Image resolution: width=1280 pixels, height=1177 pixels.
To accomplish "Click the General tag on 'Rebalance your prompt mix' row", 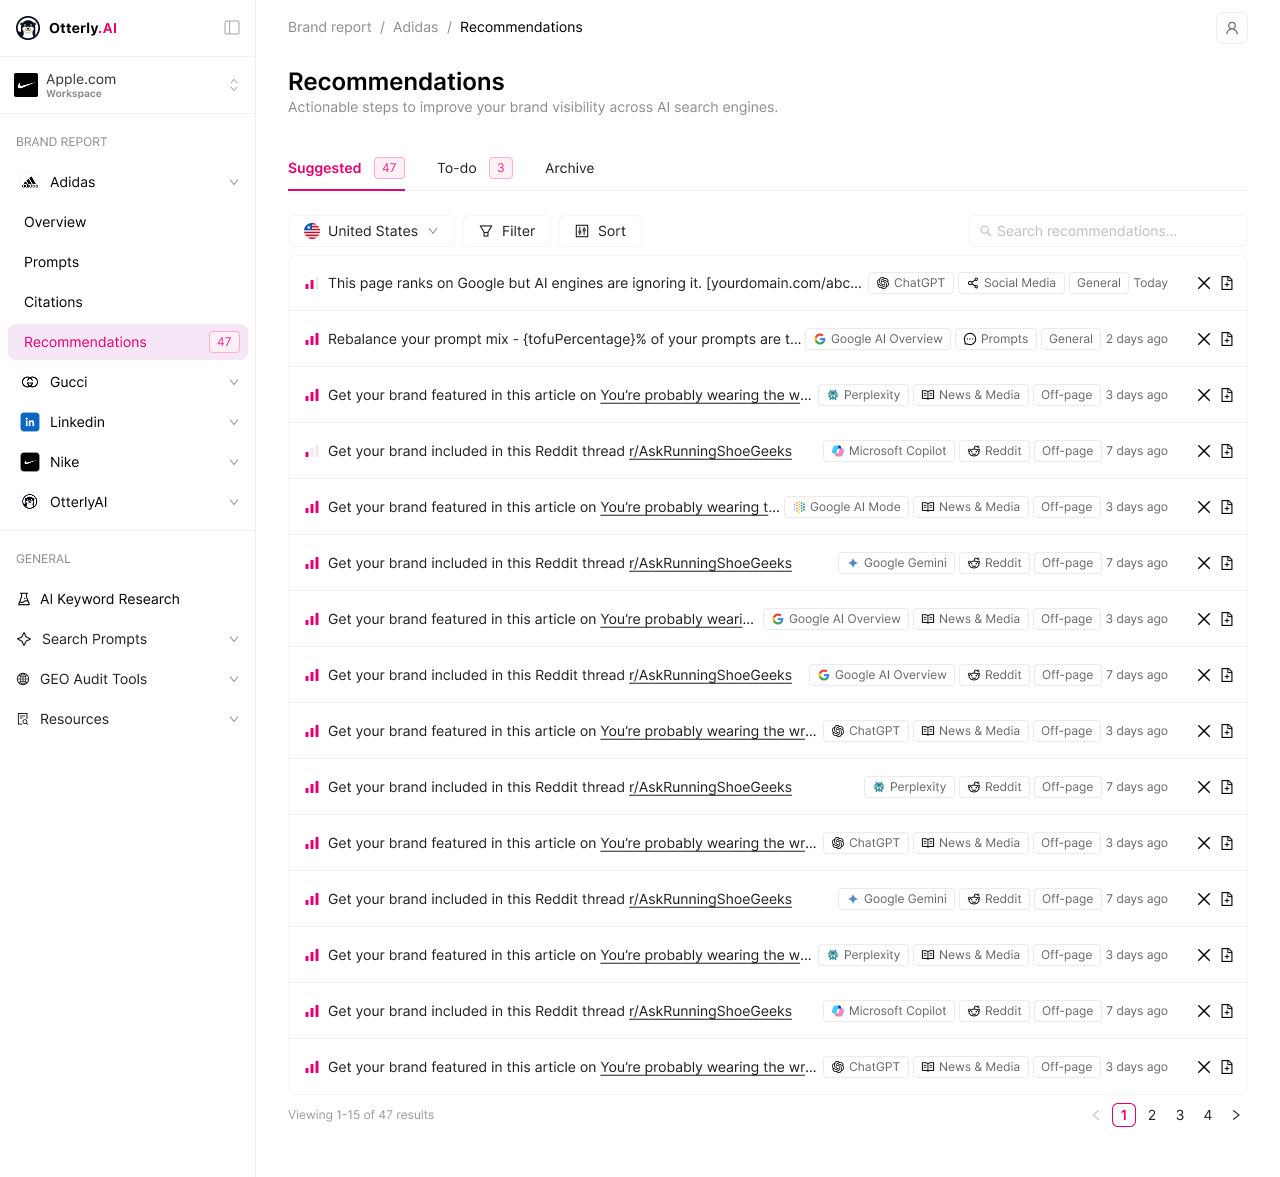I will pos(1071,339).
